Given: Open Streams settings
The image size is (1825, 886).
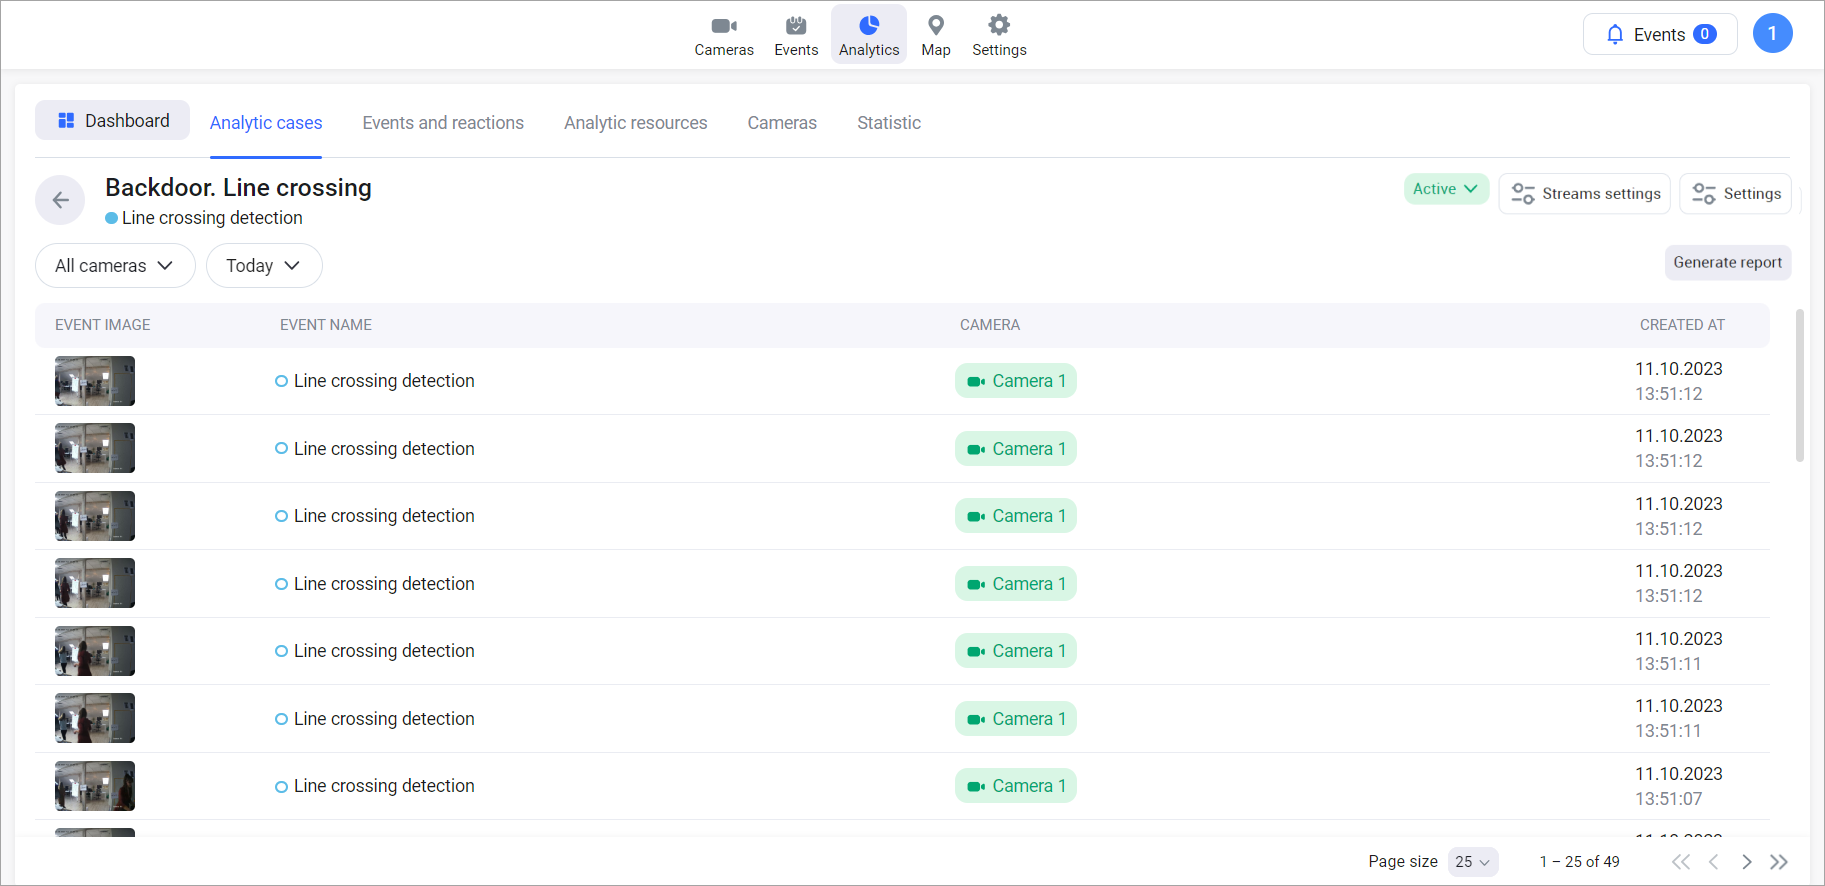Looking at the screenshot, I should [1585, 194].
